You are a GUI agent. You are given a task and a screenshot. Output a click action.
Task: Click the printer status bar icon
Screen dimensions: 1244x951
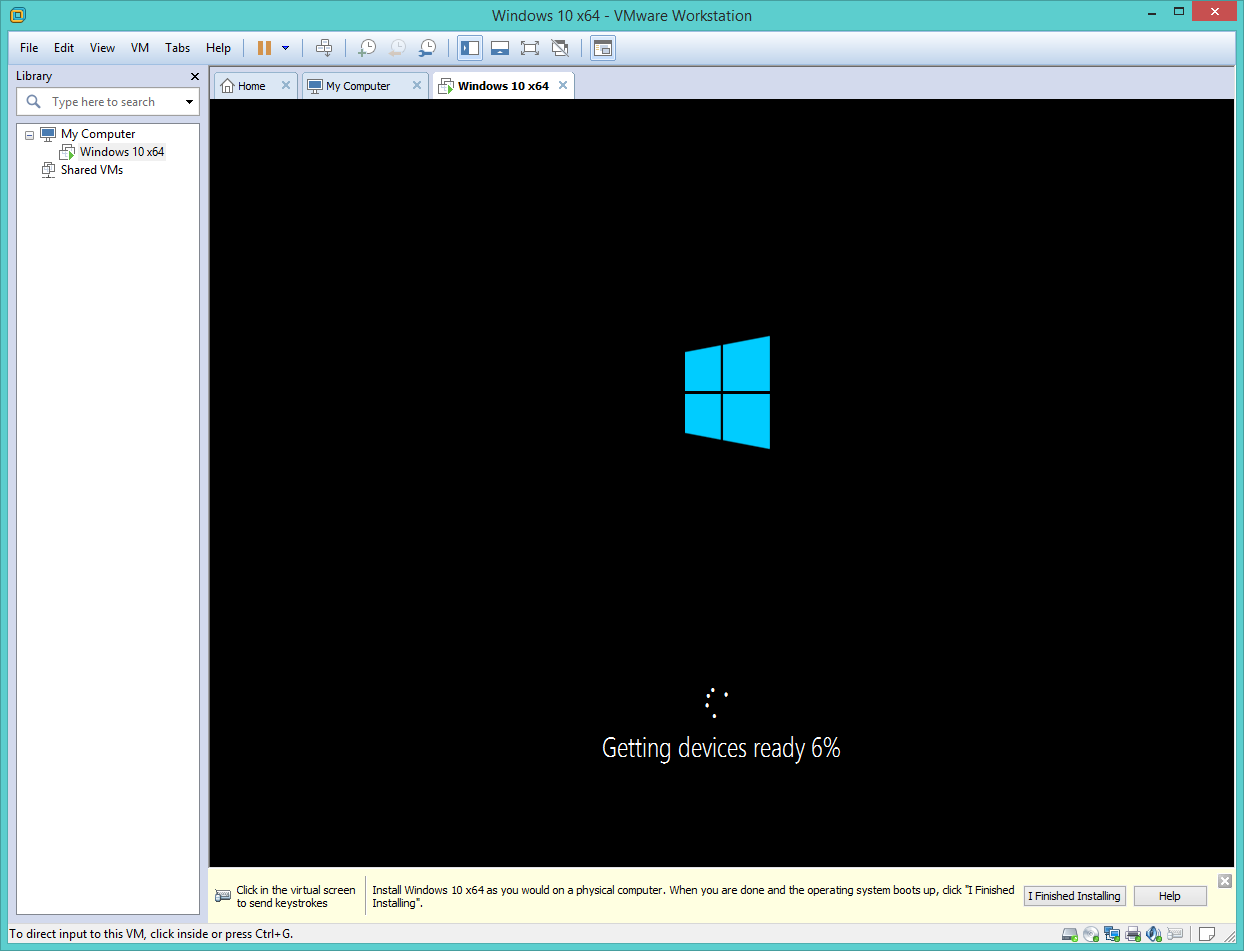1133,935
